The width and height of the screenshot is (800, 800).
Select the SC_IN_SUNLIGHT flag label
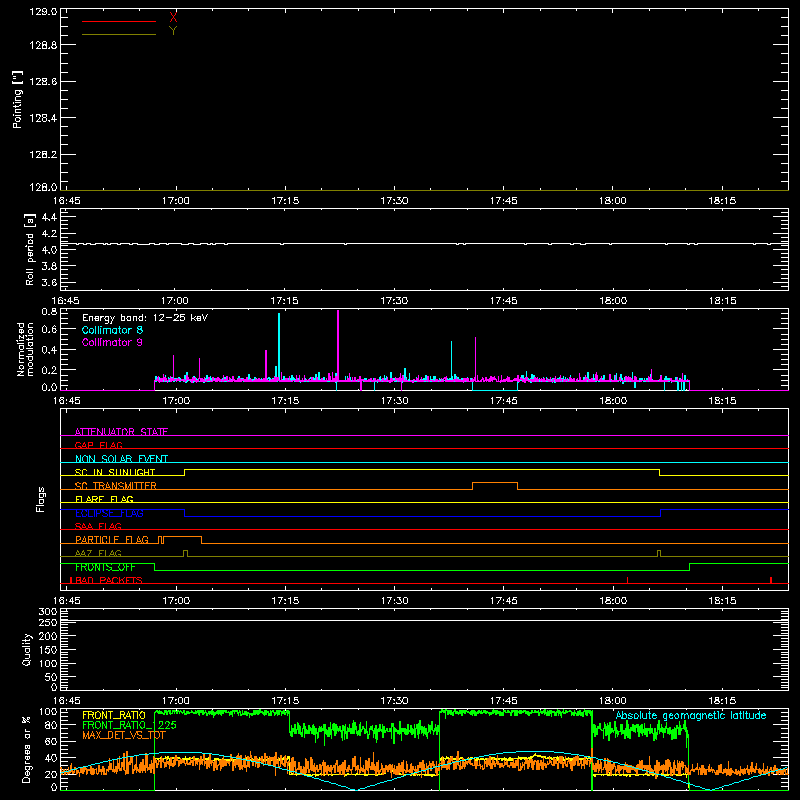click(x=115, y=472)
